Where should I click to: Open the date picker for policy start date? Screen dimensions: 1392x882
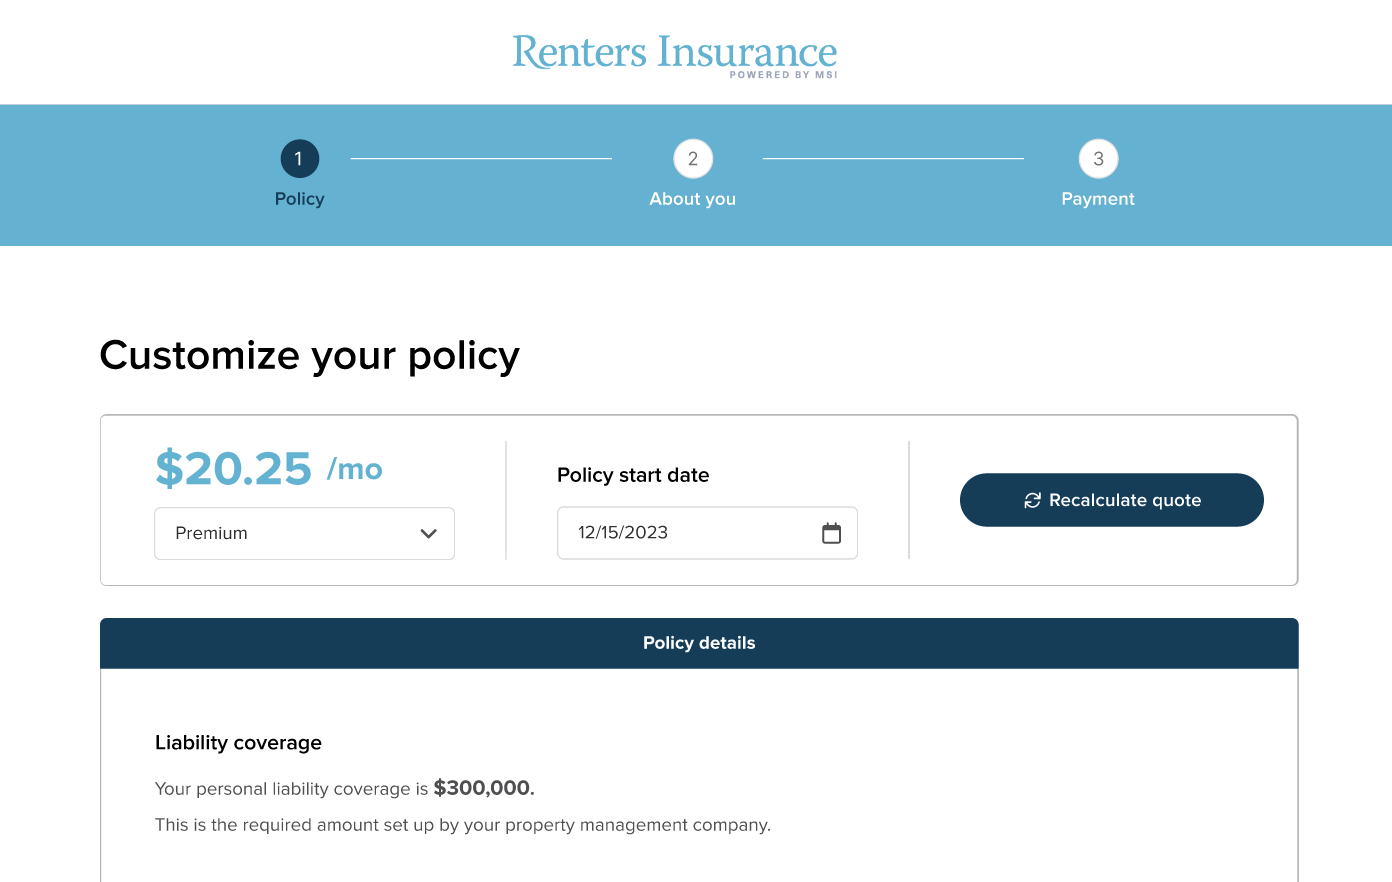(831, 533)
